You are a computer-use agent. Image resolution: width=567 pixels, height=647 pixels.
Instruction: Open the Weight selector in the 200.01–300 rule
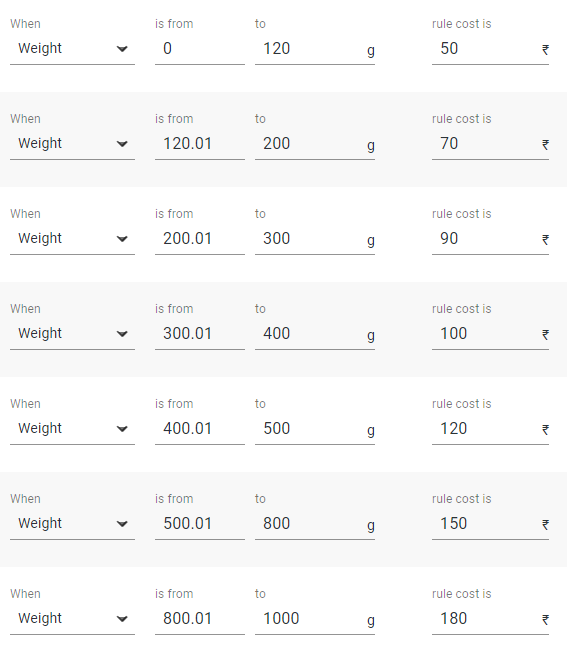[x=72, y=238]
